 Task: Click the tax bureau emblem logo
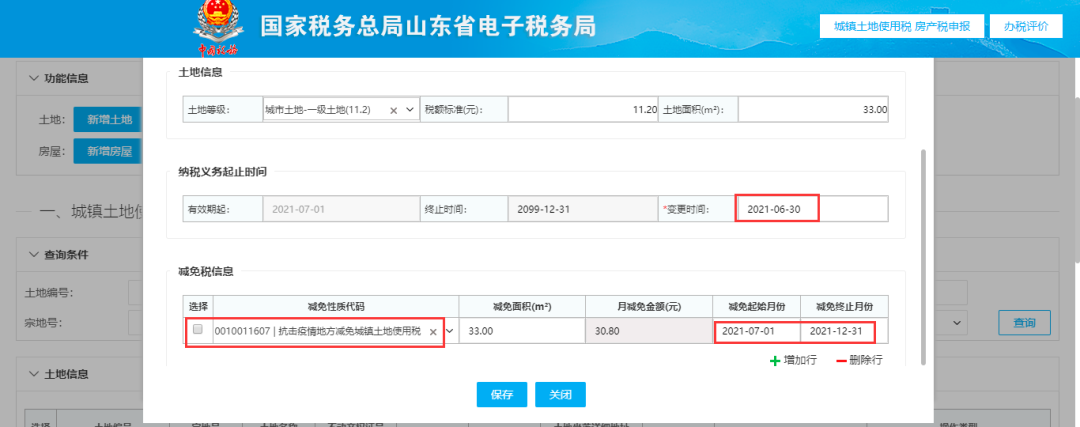click(218, 28)
